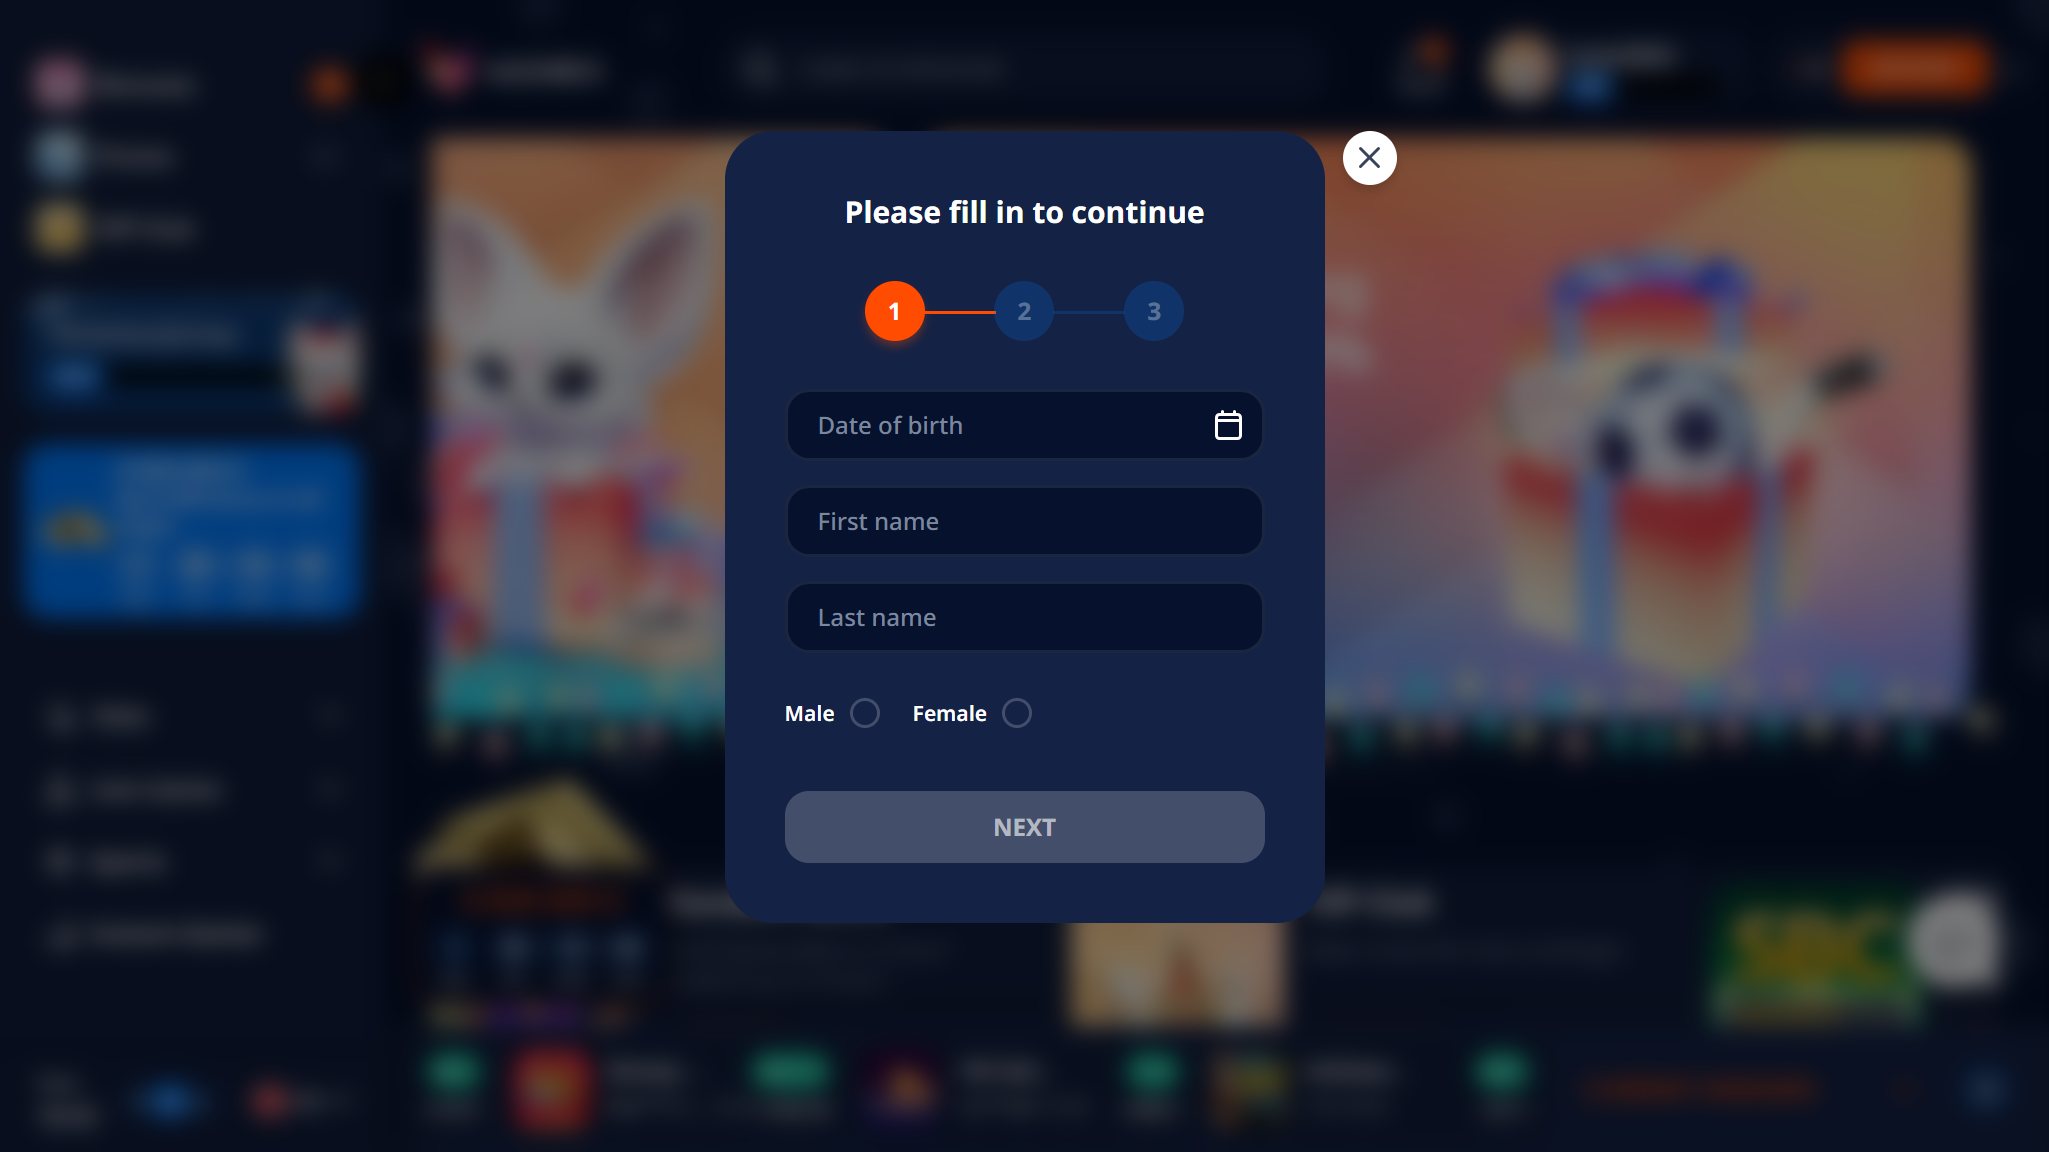This screenshot has width=2049, height=1152.
Task: Jump to step 2 circle indicator
Action: (1023, 311)
